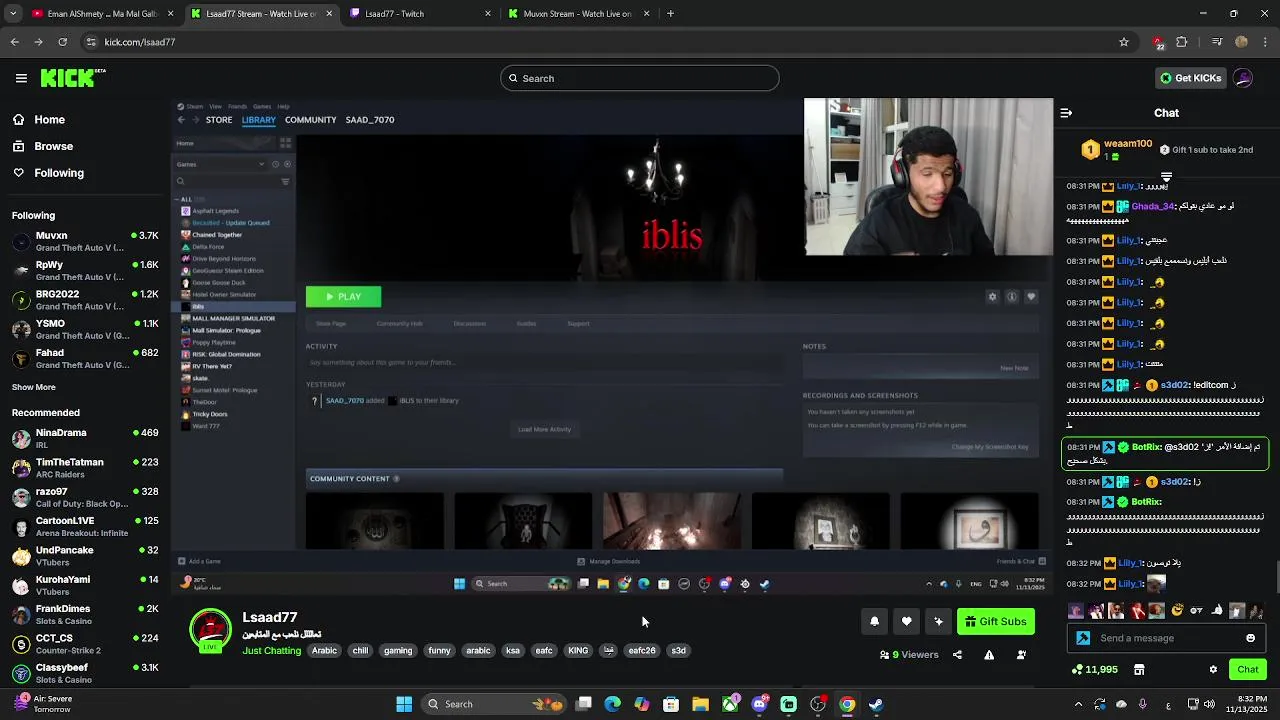Screen dimensions: 1280x720
Task: Click the report warning triangle icon
Action: coord(989,655)
